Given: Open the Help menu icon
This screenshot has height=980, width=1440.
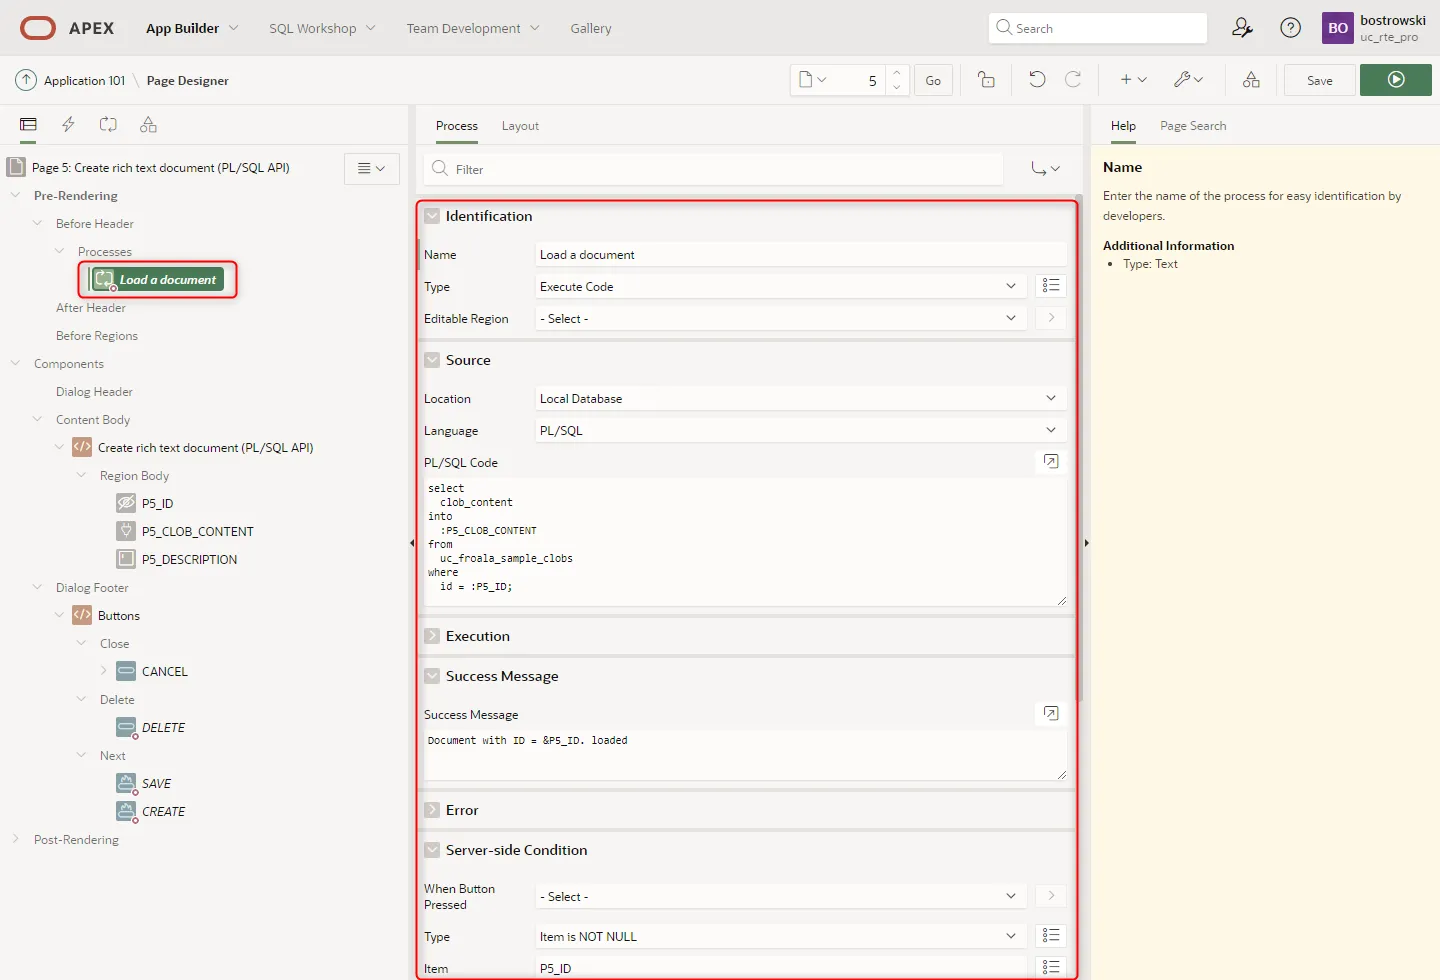Looking at the screenshot, I should 1291,28.
